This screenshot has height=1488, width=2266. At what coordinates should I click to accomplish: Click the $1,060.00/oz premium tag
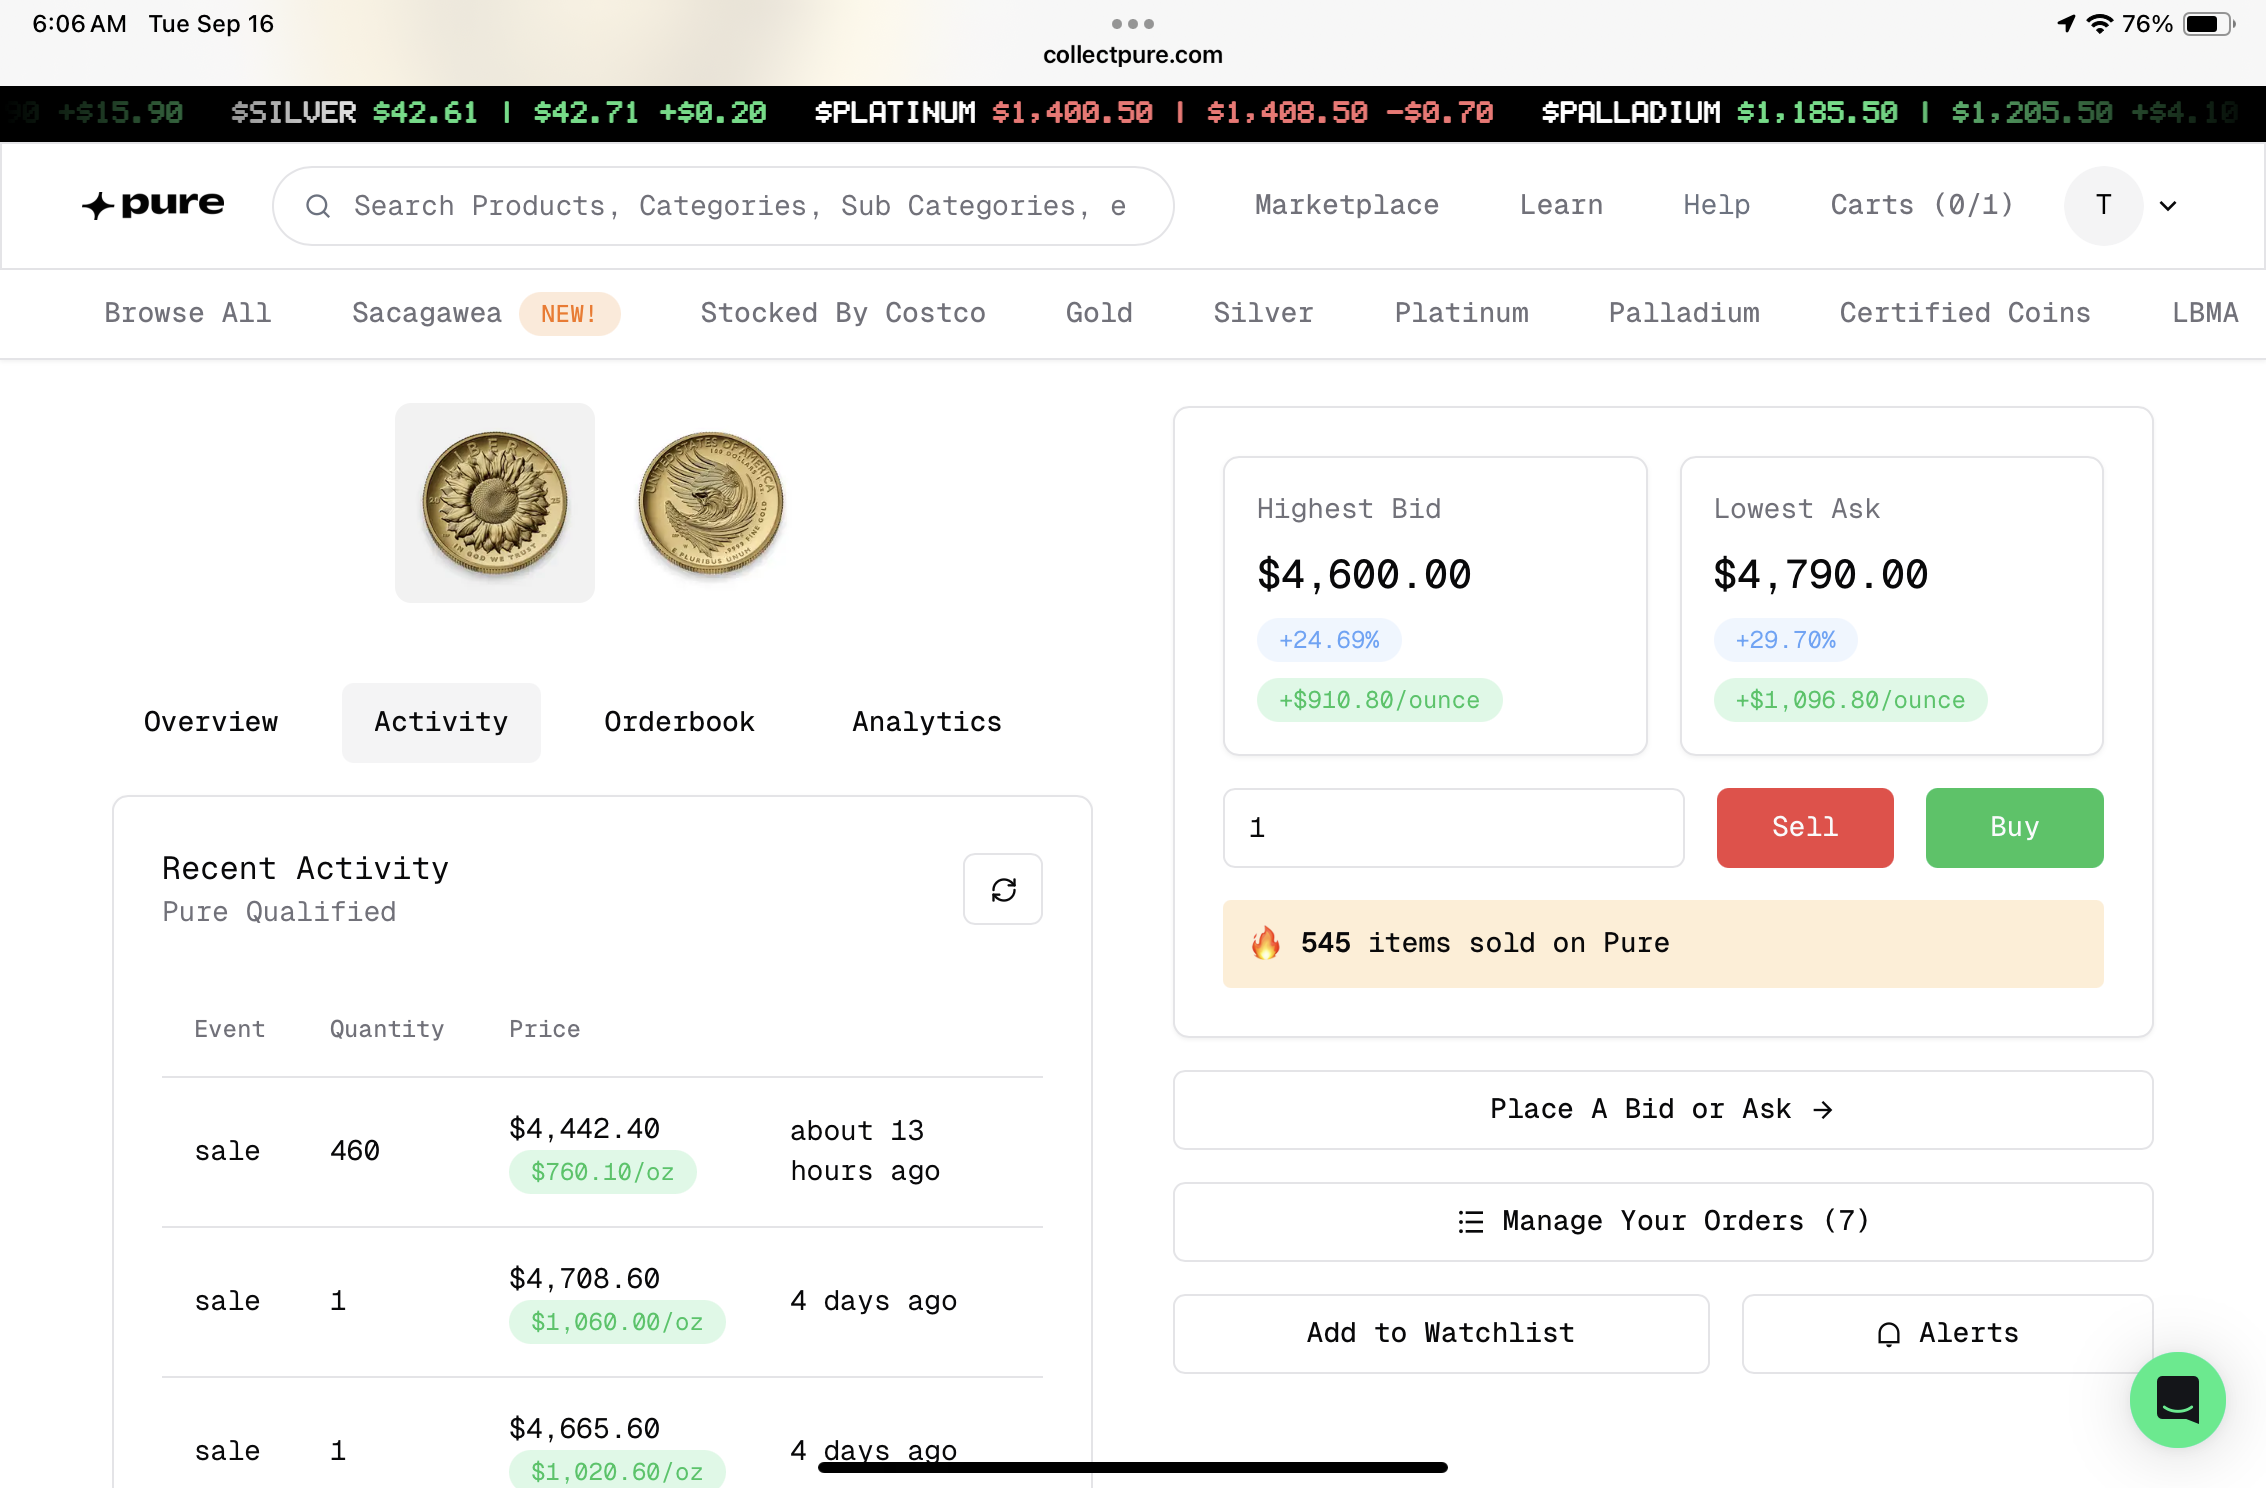[x=617, y=1322]
